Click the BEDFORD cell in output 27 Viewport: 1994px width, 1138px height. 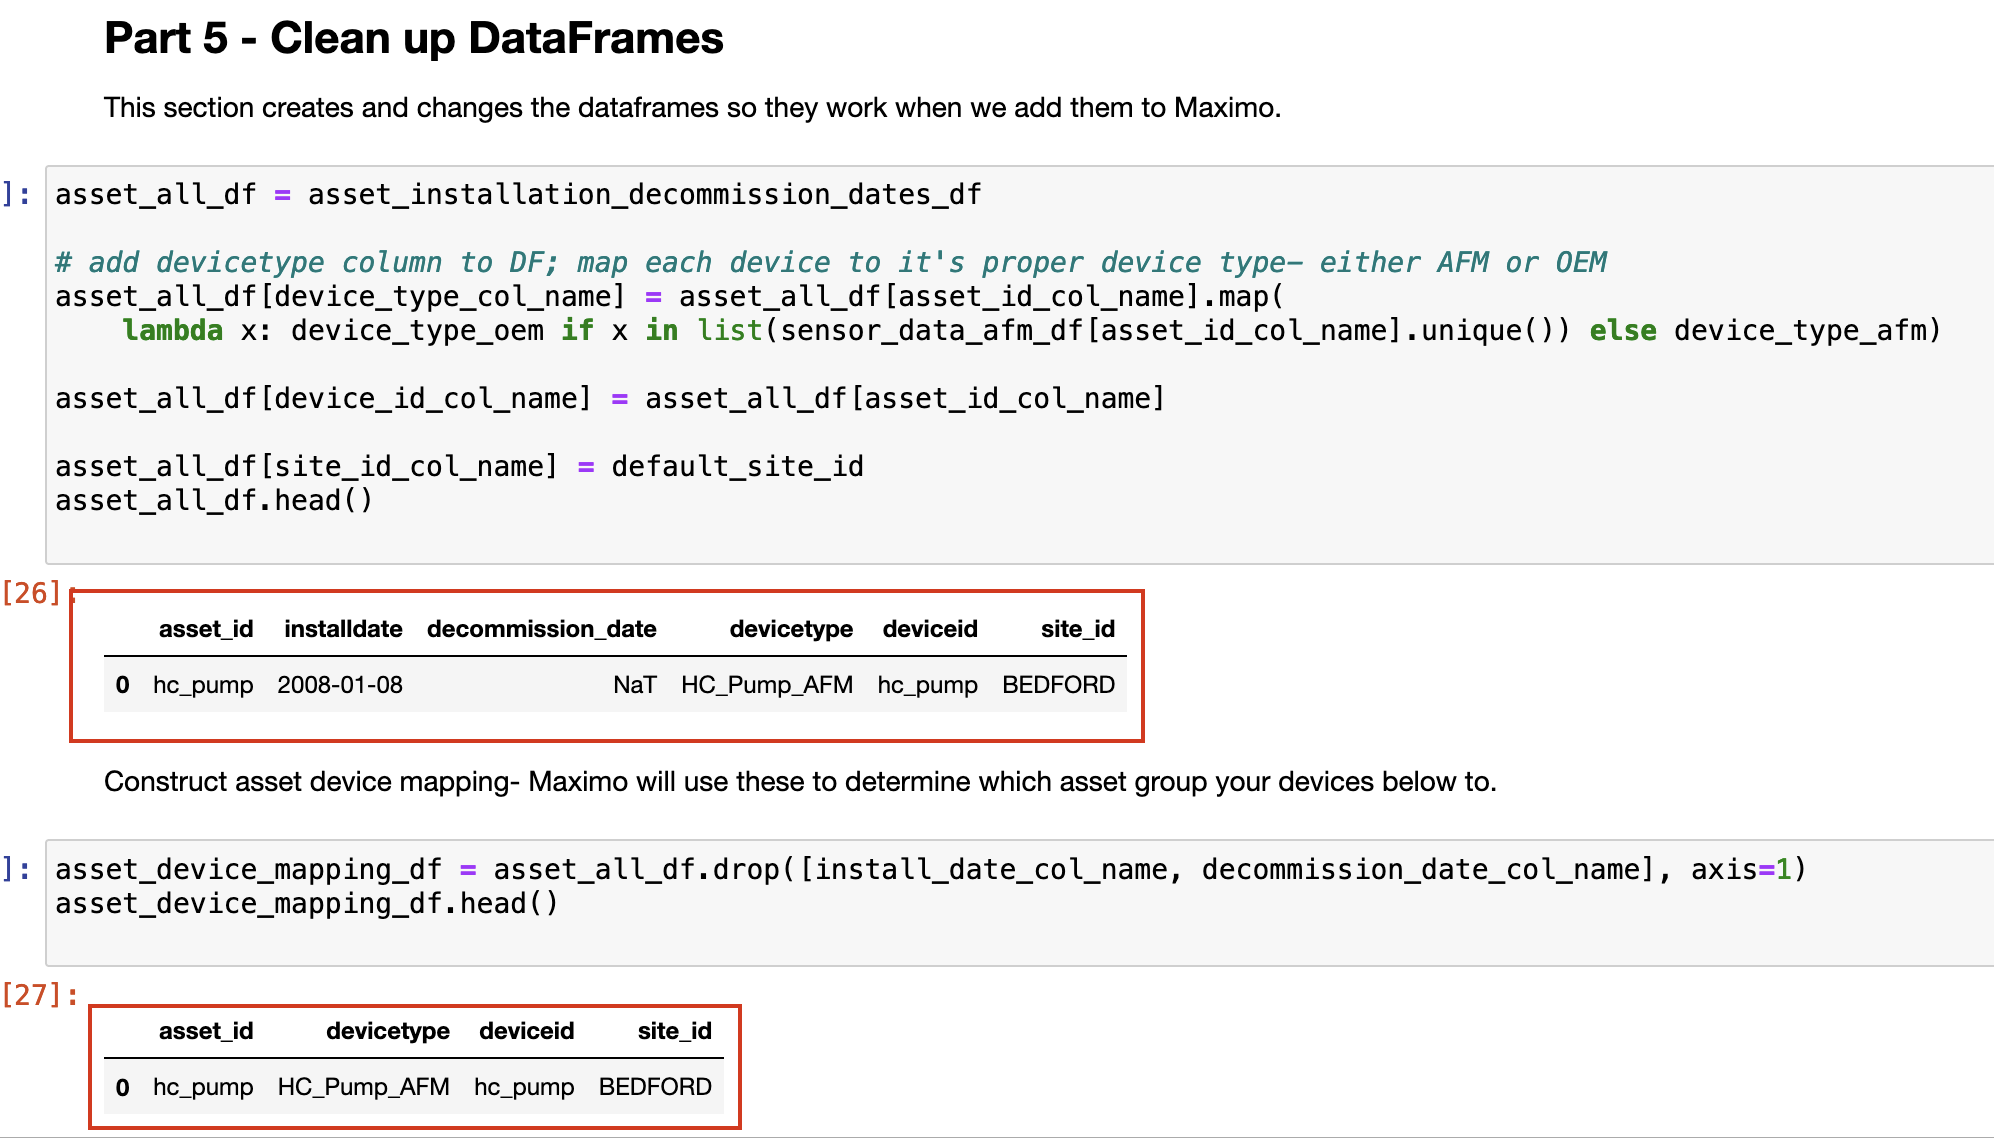[655, 1087]
